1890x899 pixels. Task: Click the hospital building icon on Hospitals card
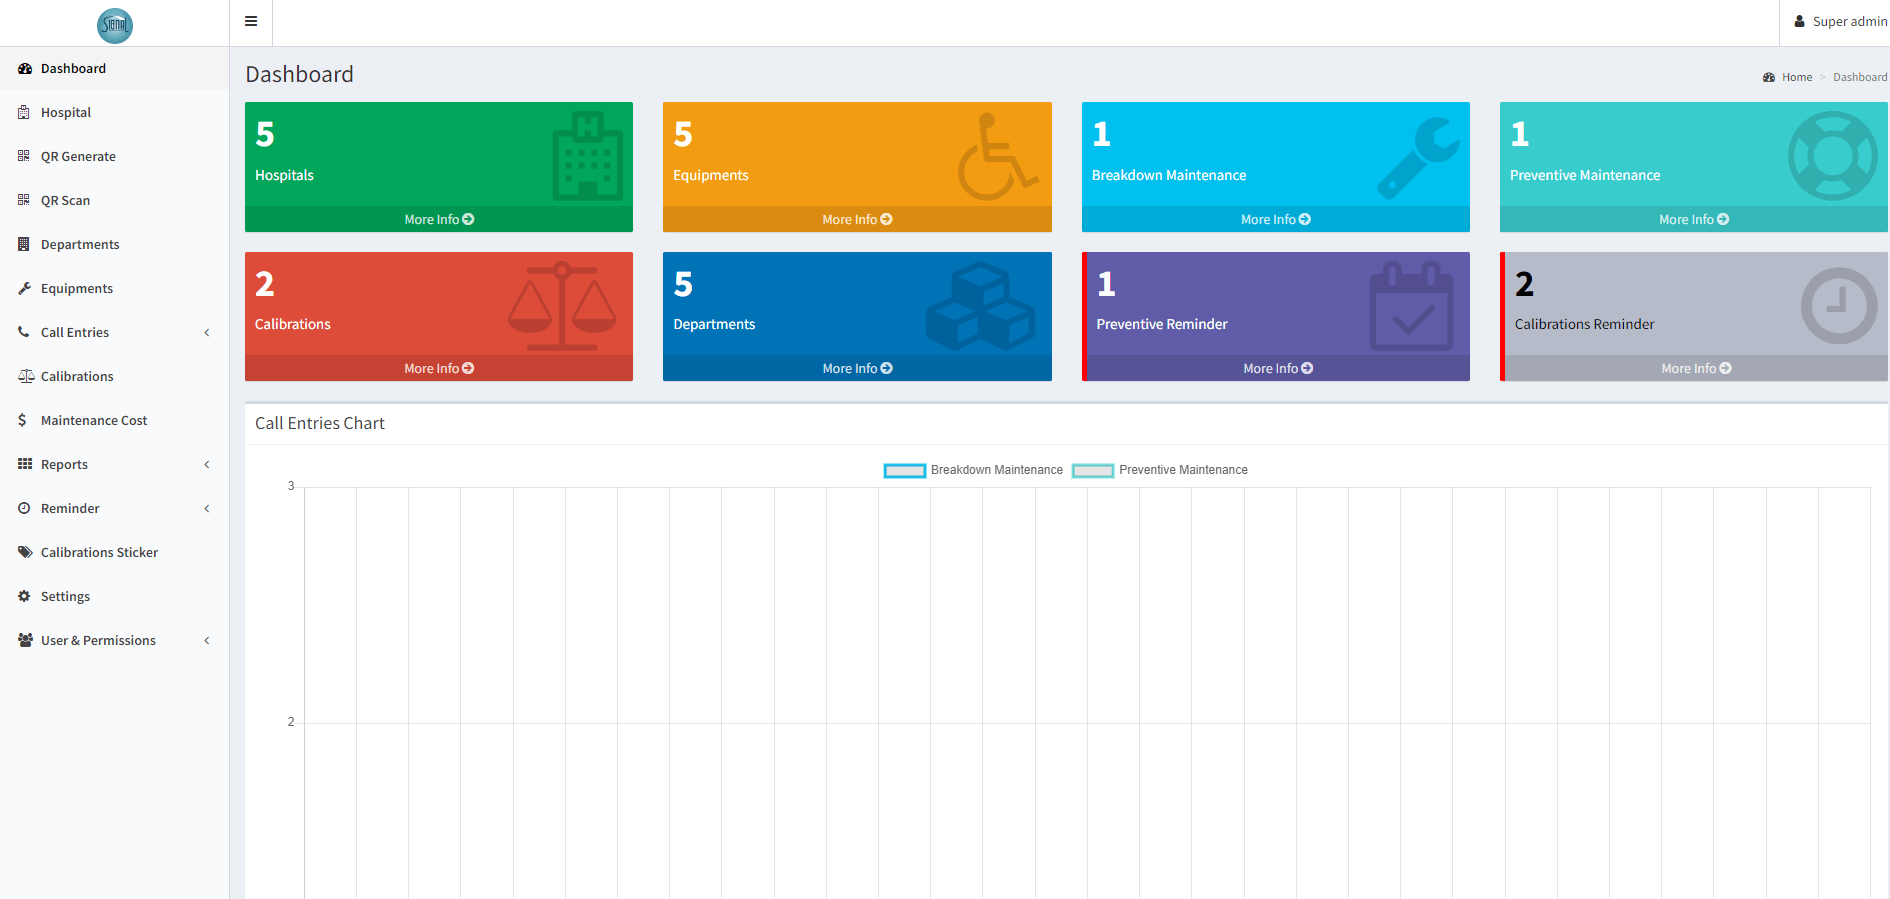coord(588,156)
